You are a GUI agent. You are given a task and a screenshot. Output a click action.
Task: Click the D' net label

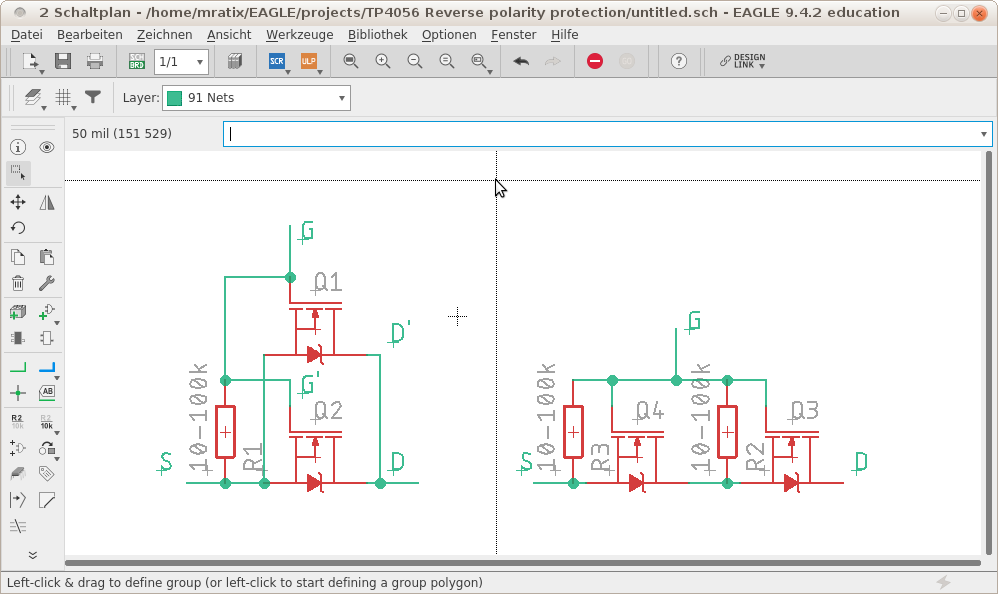[400, 333]
